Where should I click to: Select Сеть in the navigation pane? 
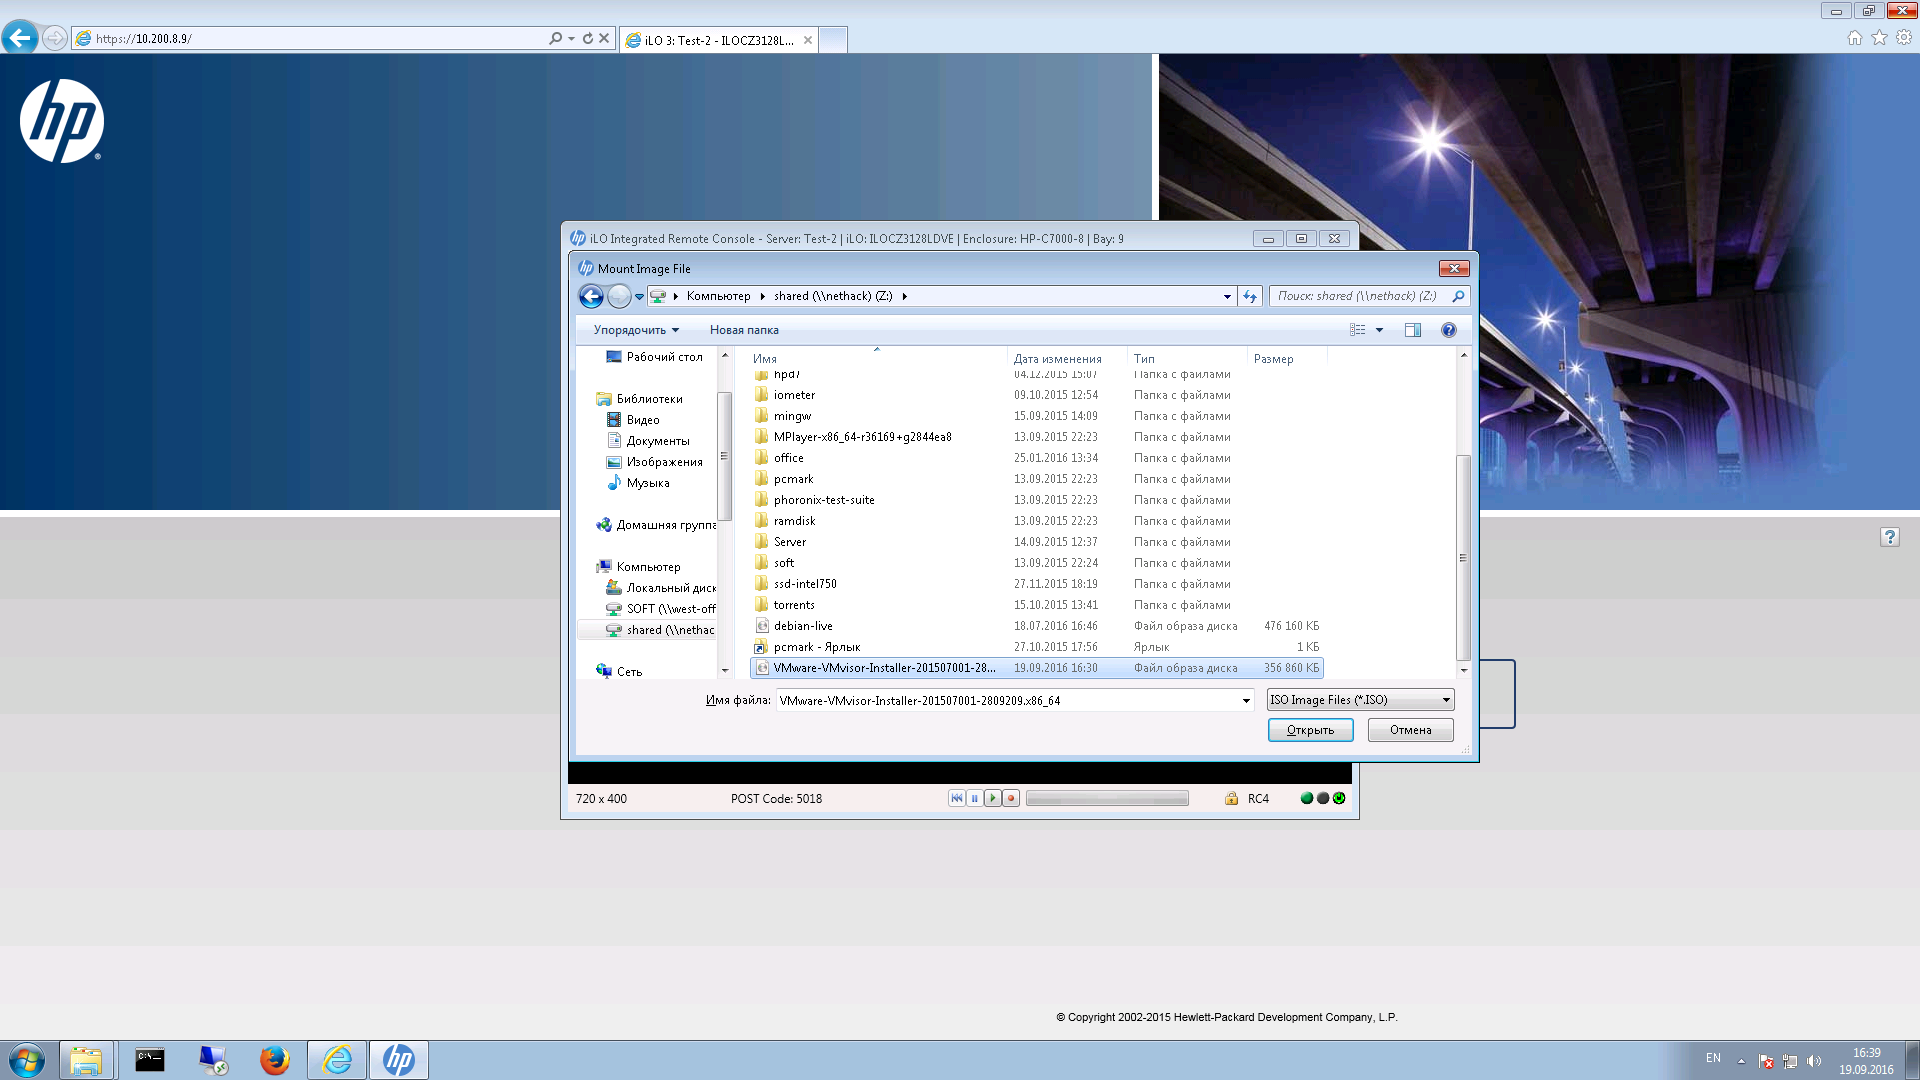click(x=619, y=672)
